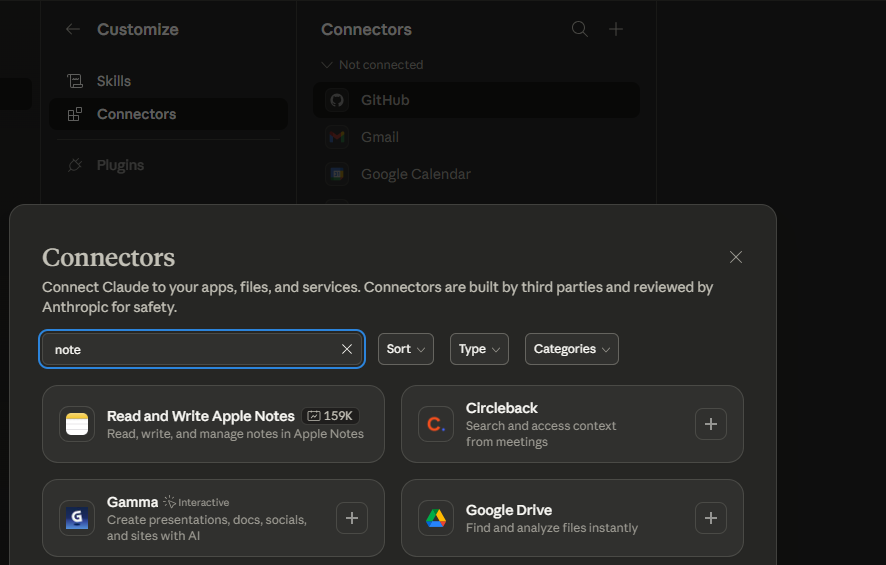This screenshot has width=886, height=565.
Task: Click the Circleback logo icon
Action: pyautogui.click(x=436, y=424)
